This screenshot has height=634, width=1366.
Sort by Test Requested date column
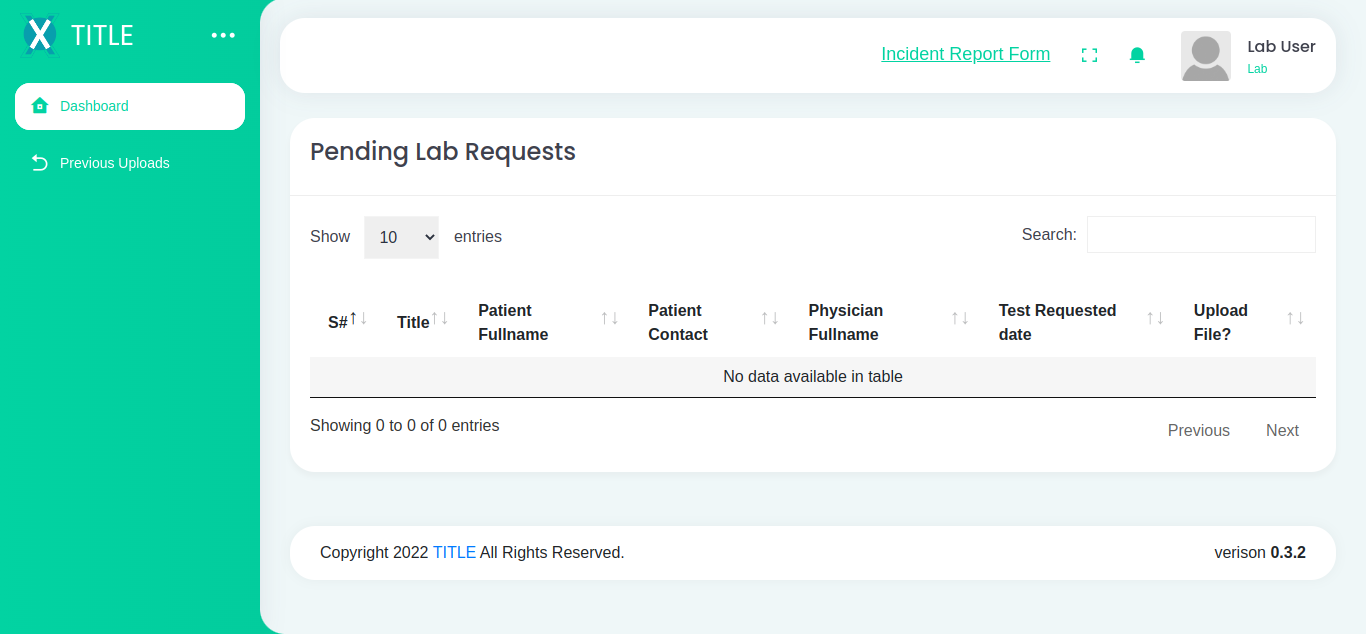tap(1057, 322)
